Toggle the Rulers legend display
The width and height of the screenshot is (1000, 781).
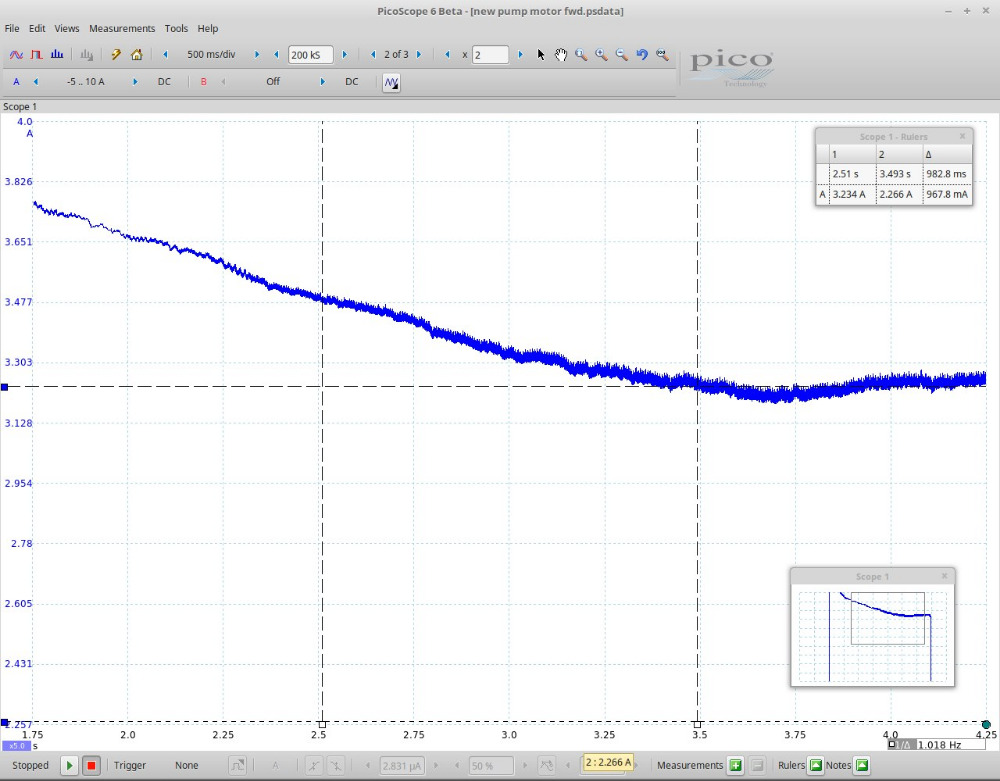(815, 766)
